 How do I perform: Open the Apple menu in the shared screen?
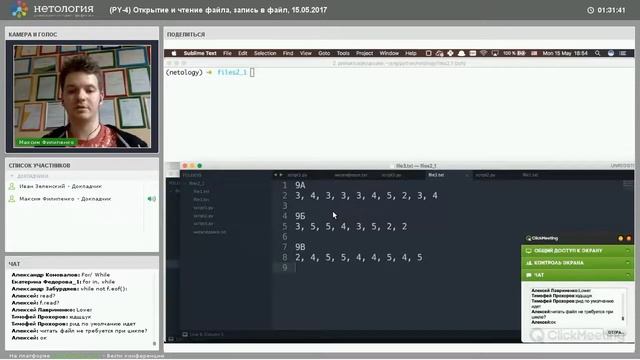[x=173, y=53]
